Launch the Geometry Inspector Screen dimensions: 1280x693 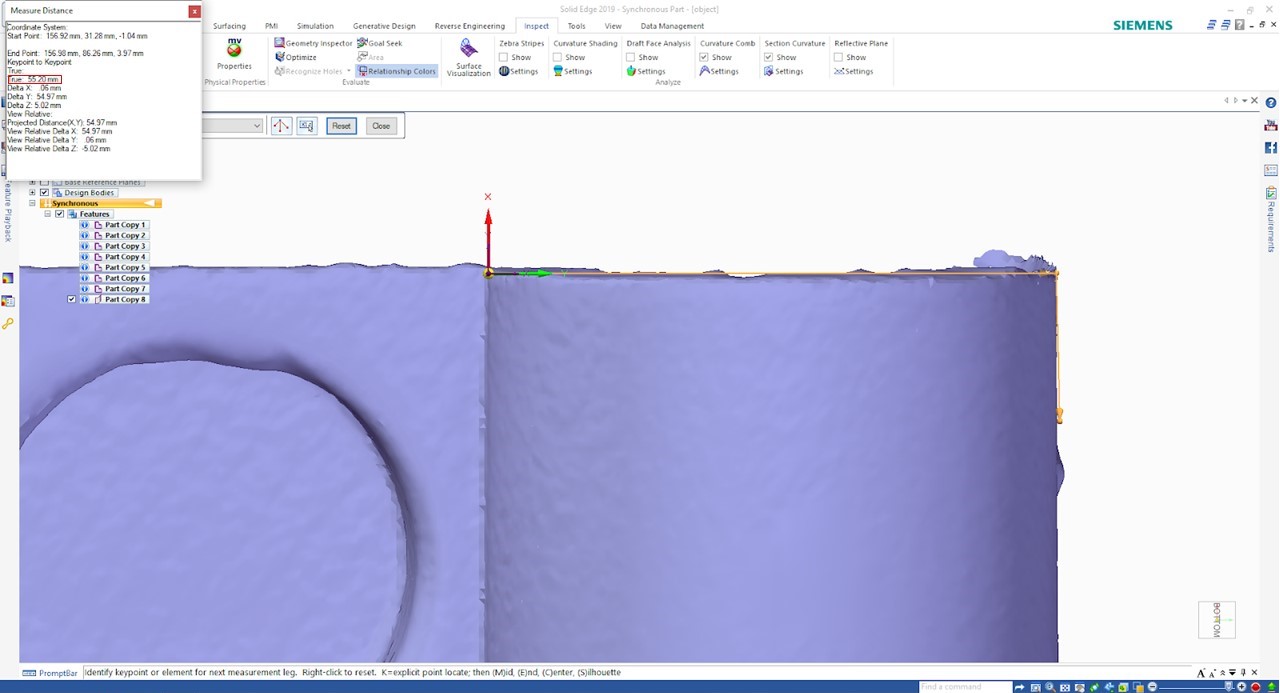pos(313,43)
